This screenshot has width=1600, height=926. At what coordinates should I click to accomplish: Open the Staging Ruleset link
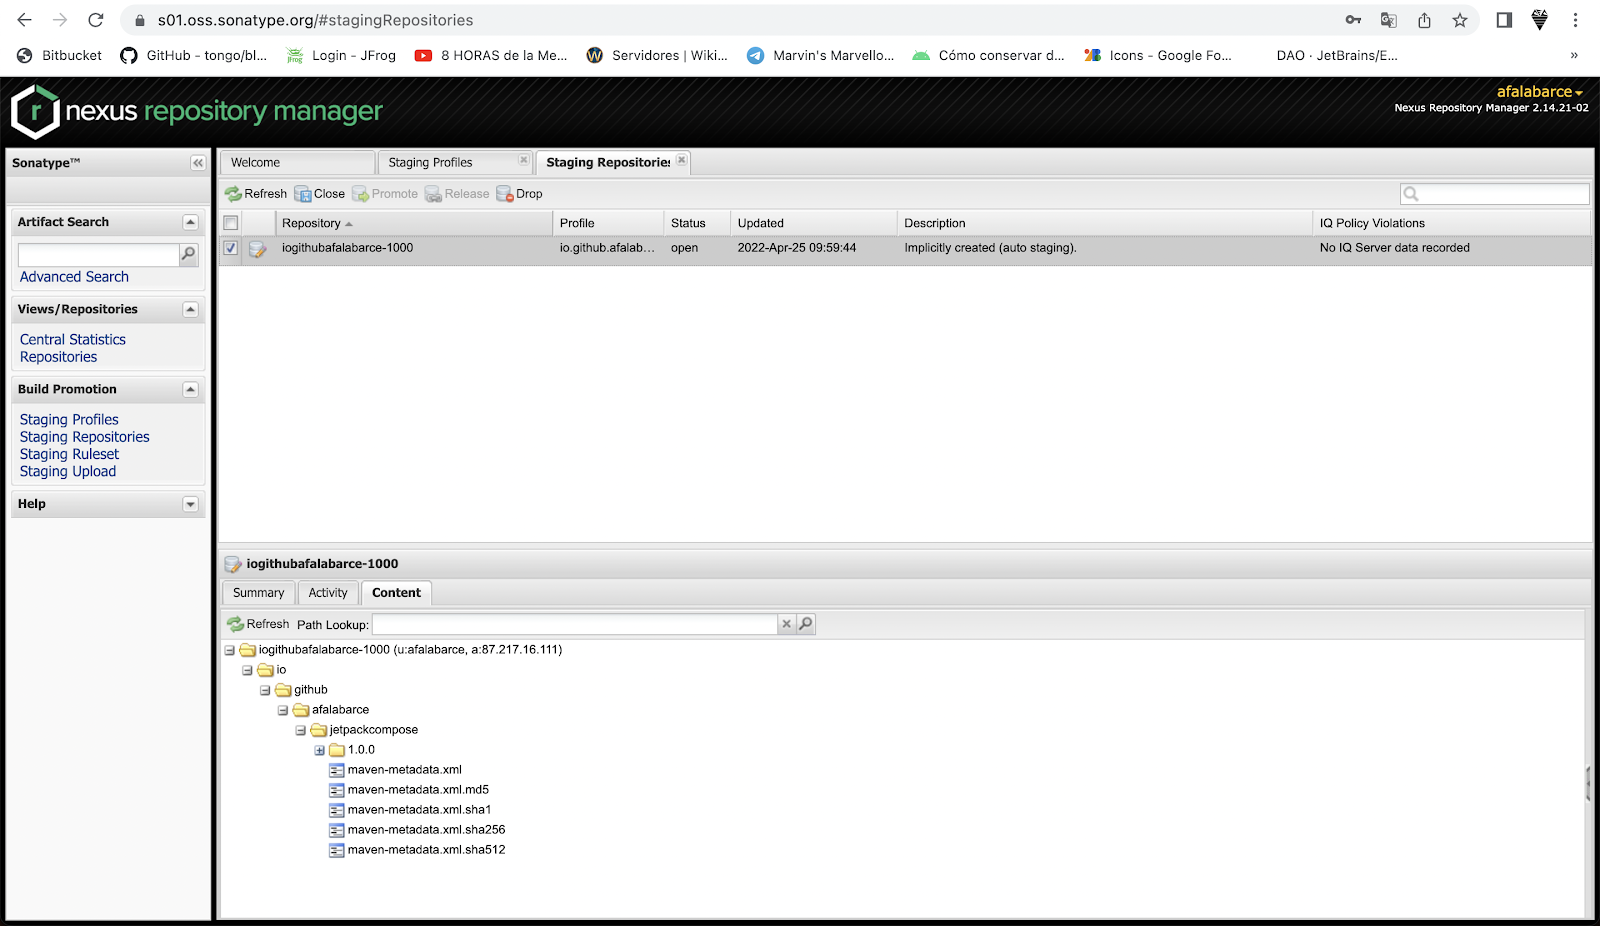tap(69, 454)
